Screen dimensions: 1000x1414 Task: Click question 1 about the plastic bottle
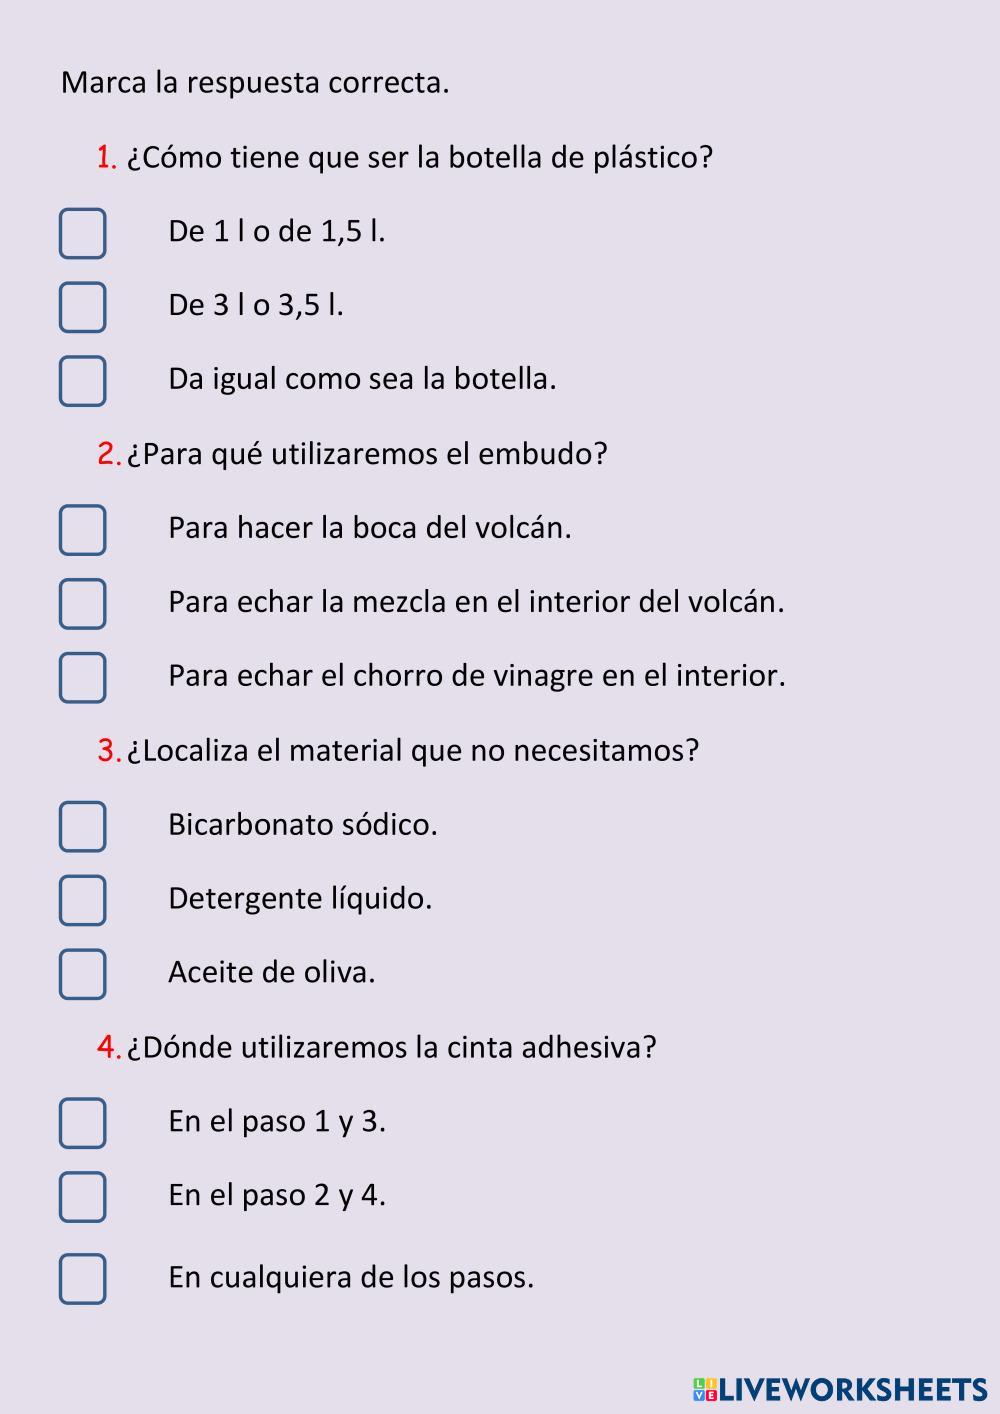(x=405, y=158)
